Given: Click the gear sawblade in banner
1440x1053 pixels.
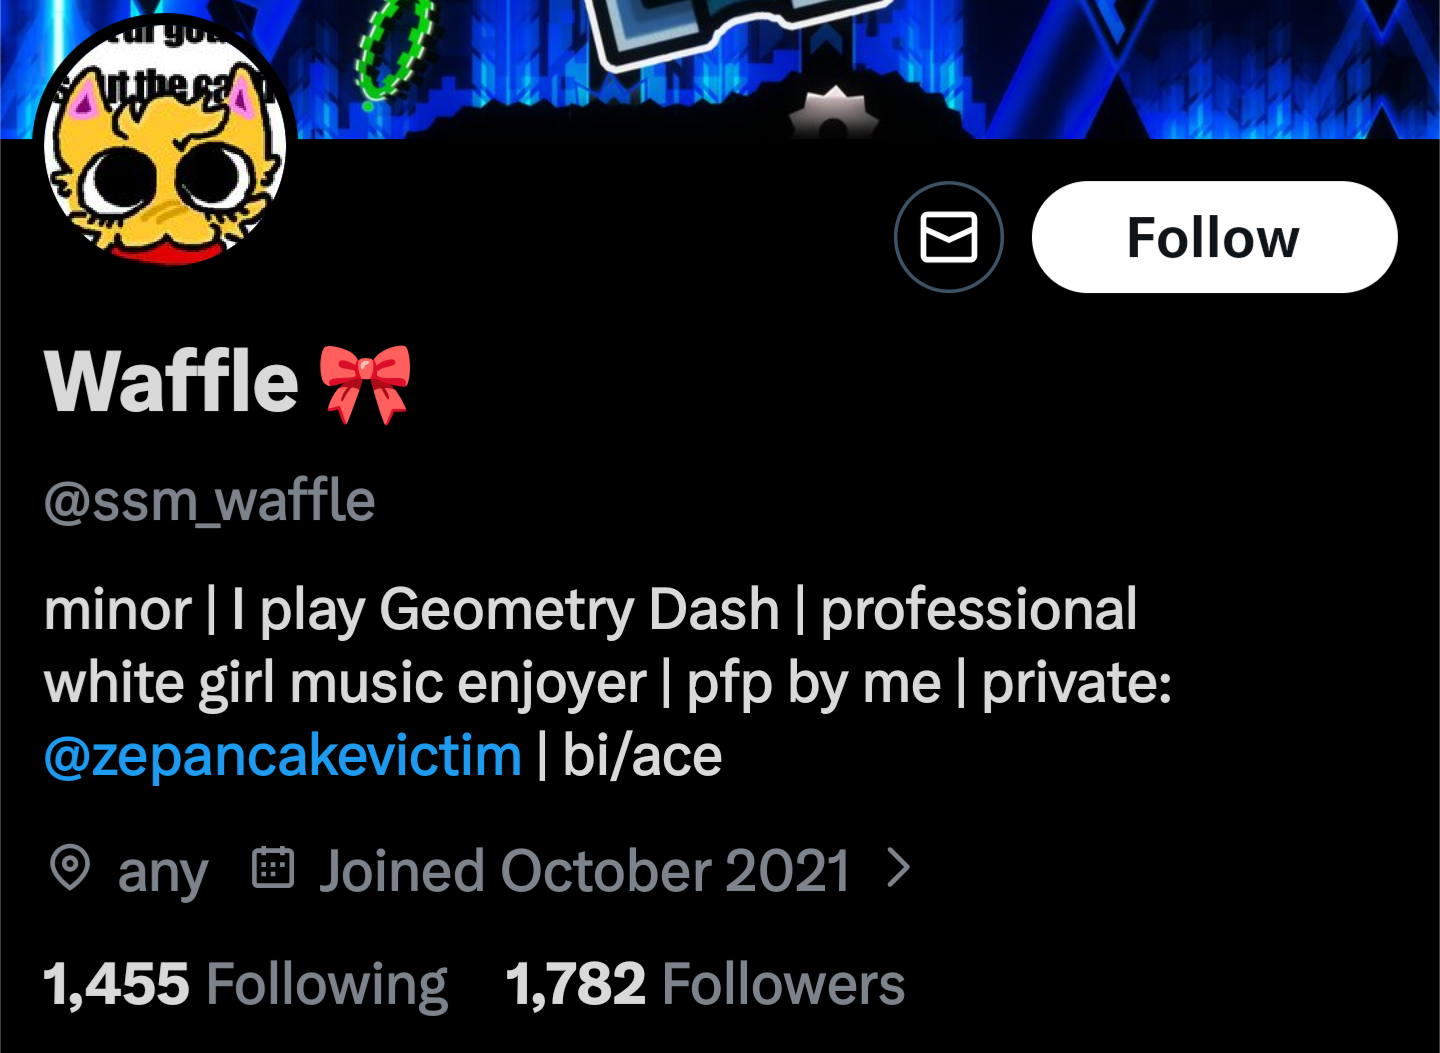Looking at the screenshot, I should pyautogui.click(x=834, y=112).
